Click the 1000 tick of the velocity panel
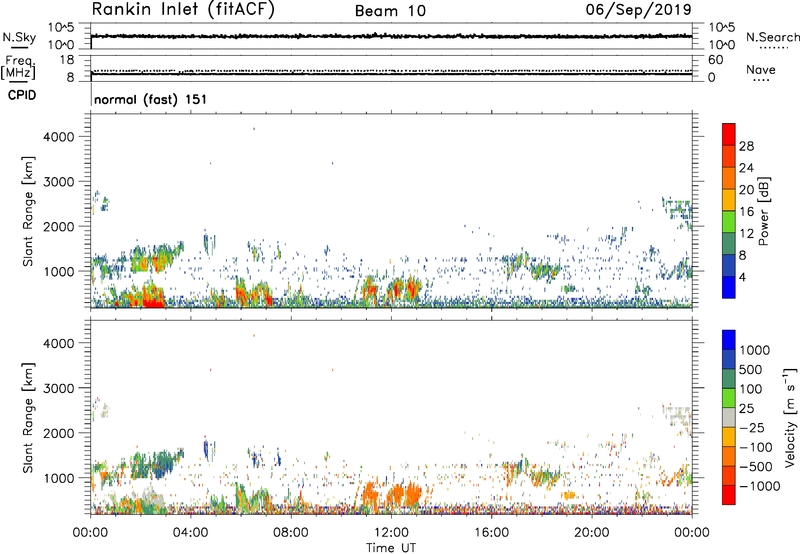The width and height of the screenshot is (800, 554). (x=58, y=478)
